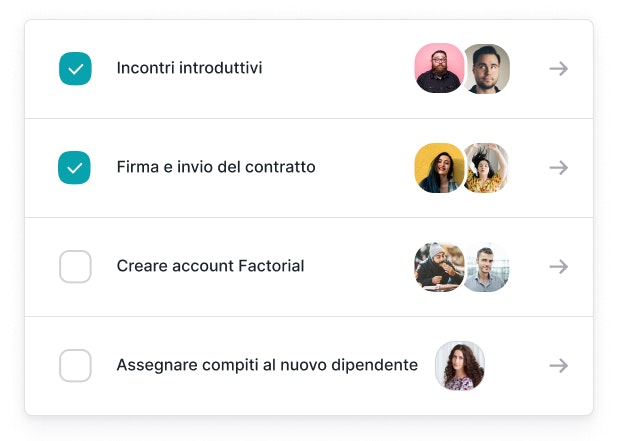Click the Creare account Factorial task label
The height and width of the screenshot is (441, 618).
210,267
